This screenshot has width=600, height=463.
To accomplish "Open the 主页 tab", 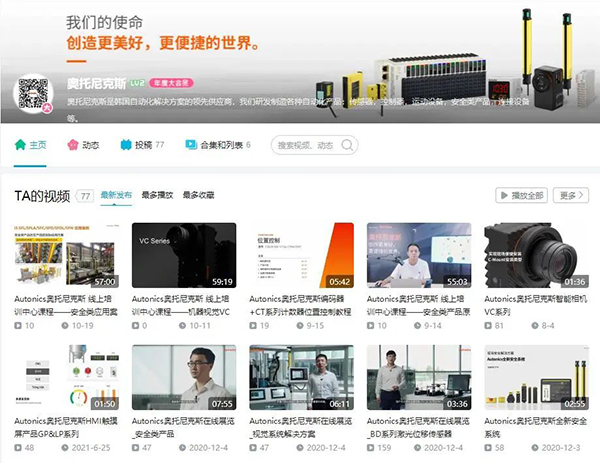I will (x=30, y=145).
